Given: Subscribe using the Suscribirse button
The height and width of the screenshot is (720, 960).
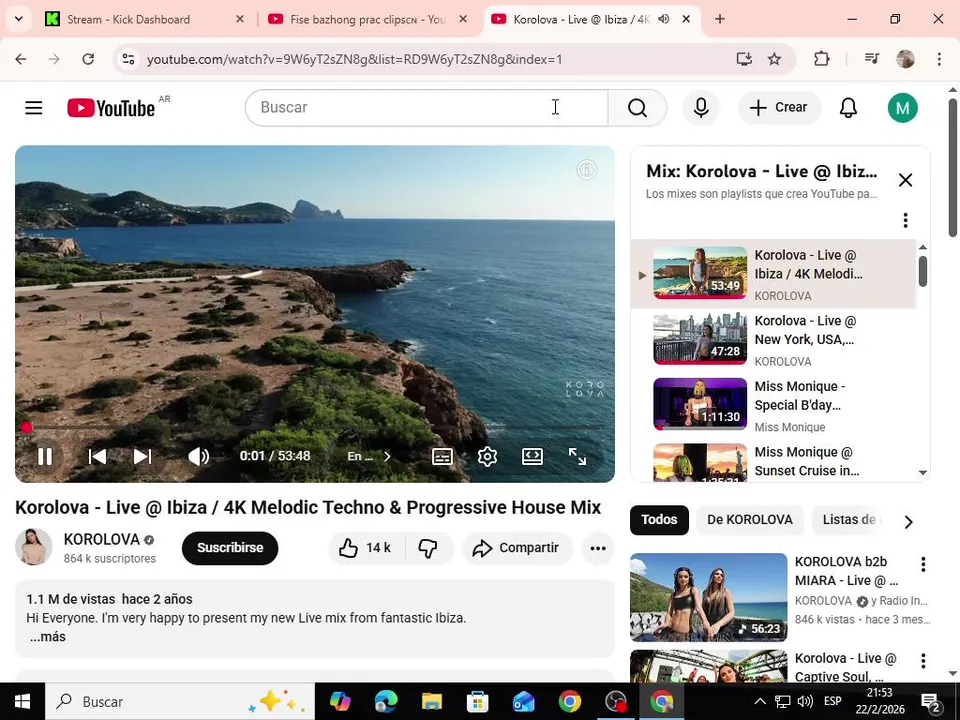Looking at the screenshot, I should 230,548.
